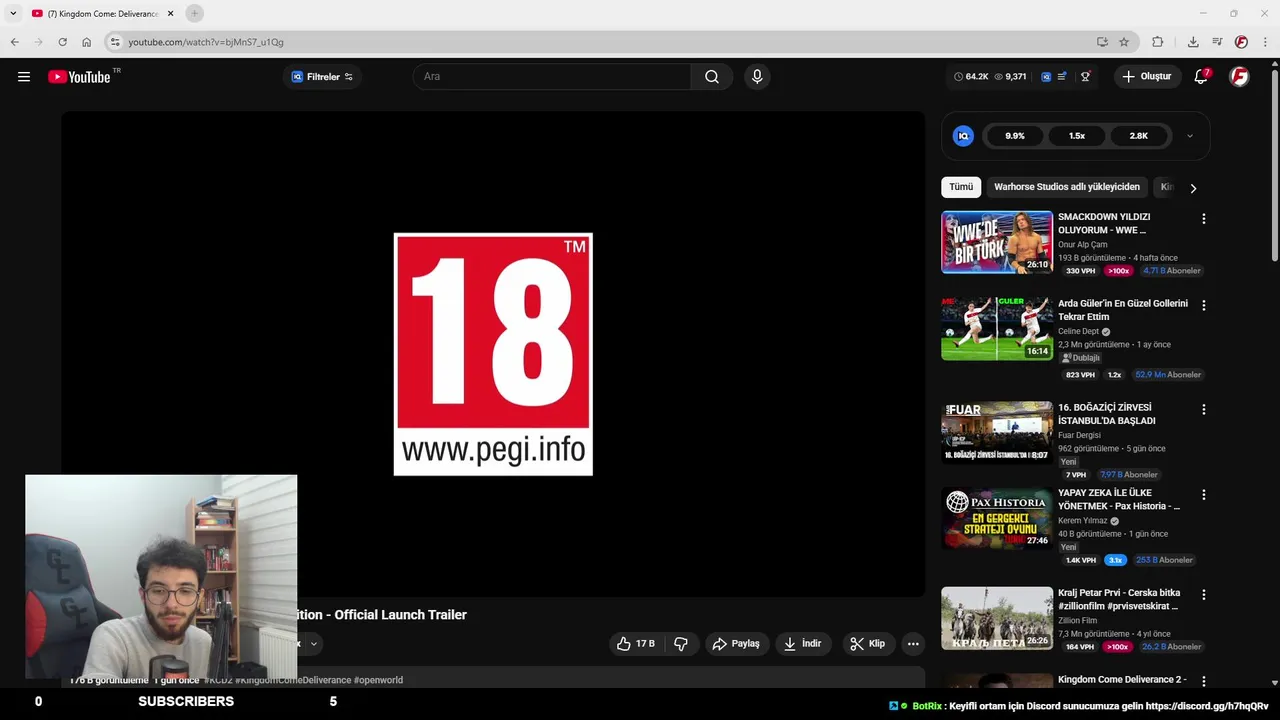Viewport: 1280px width, 720px height.
Task: Open the Pax Historia video thumbnail
Action: [997, 518]
